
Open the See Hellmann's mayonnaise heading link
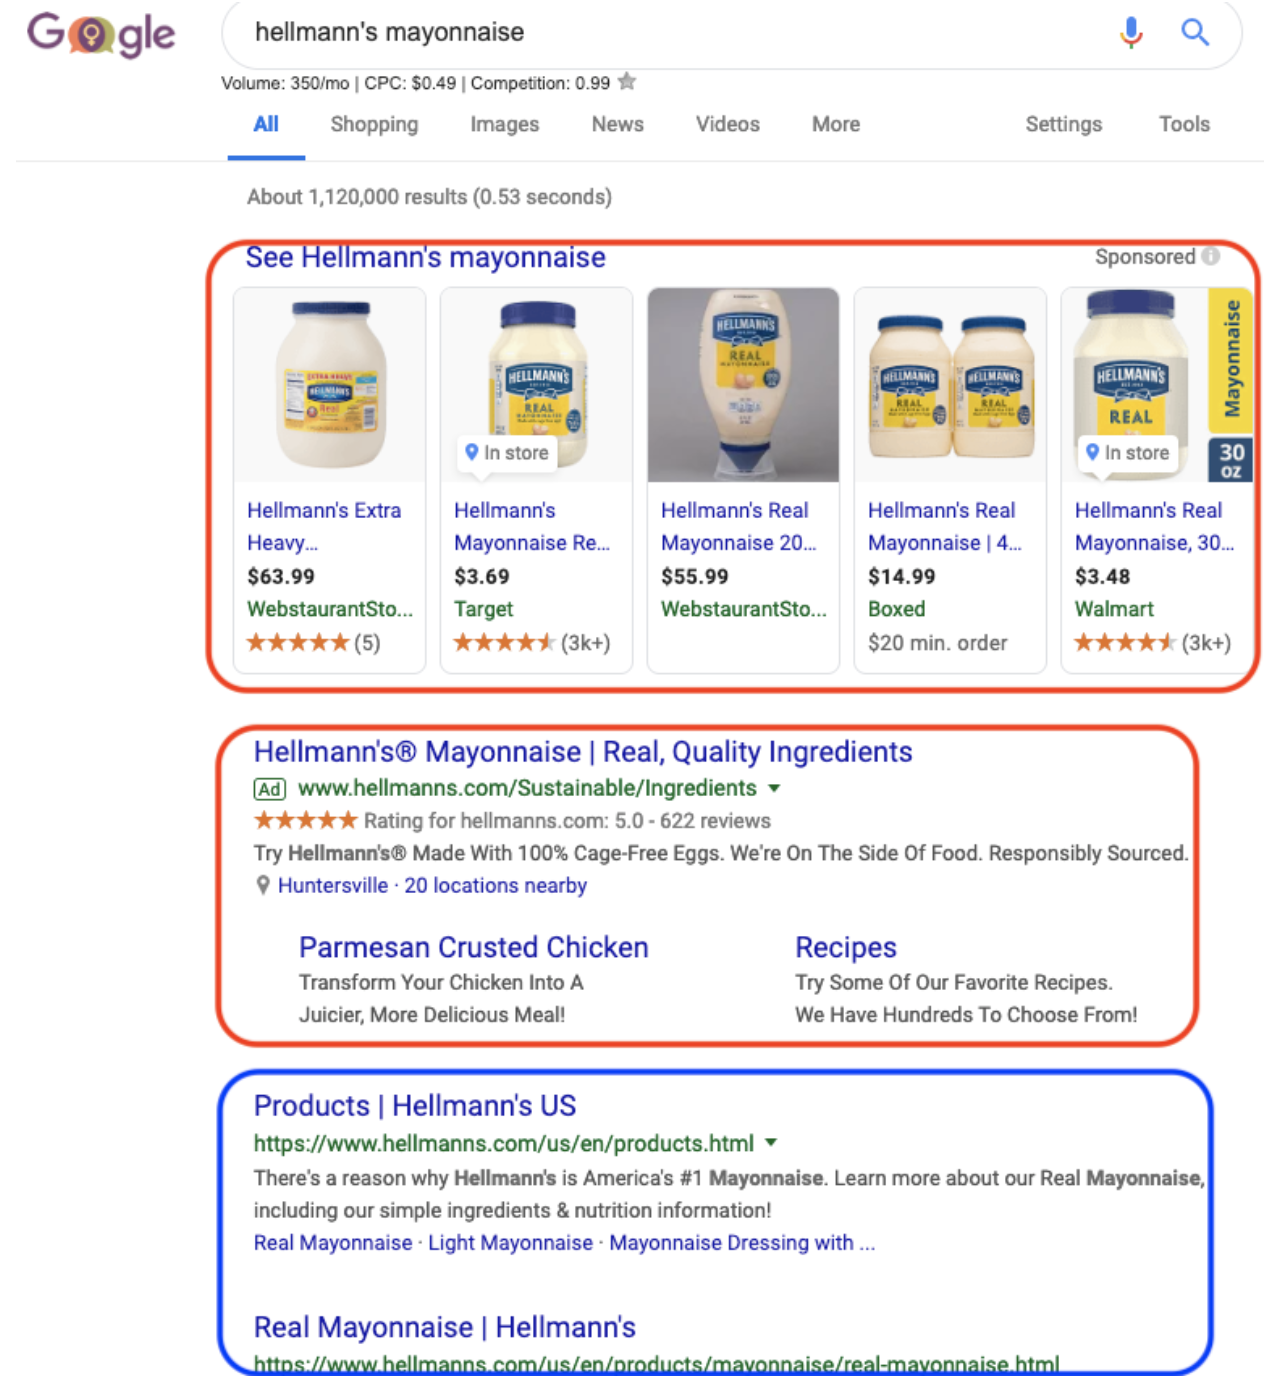[426, 257]
